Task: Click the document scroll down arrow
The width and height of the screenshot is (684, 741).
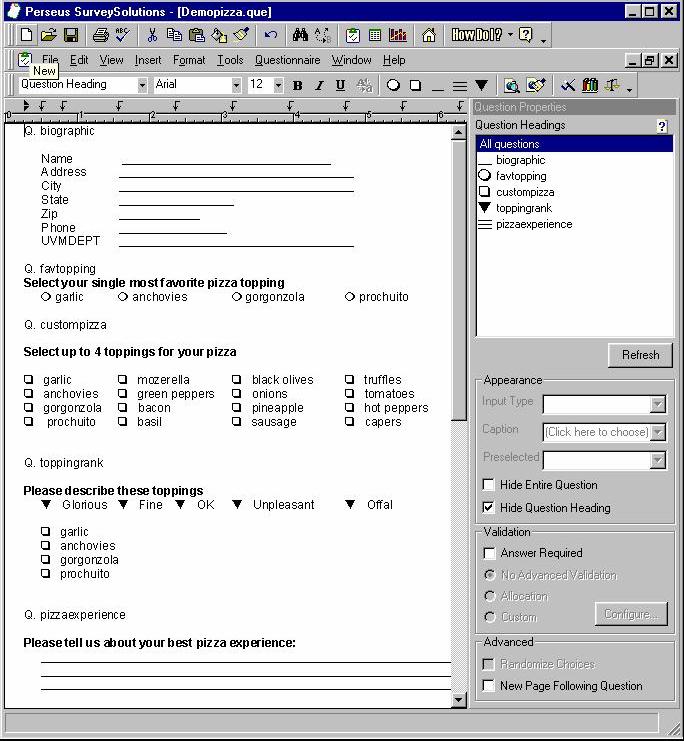Action: pos(458,700)
